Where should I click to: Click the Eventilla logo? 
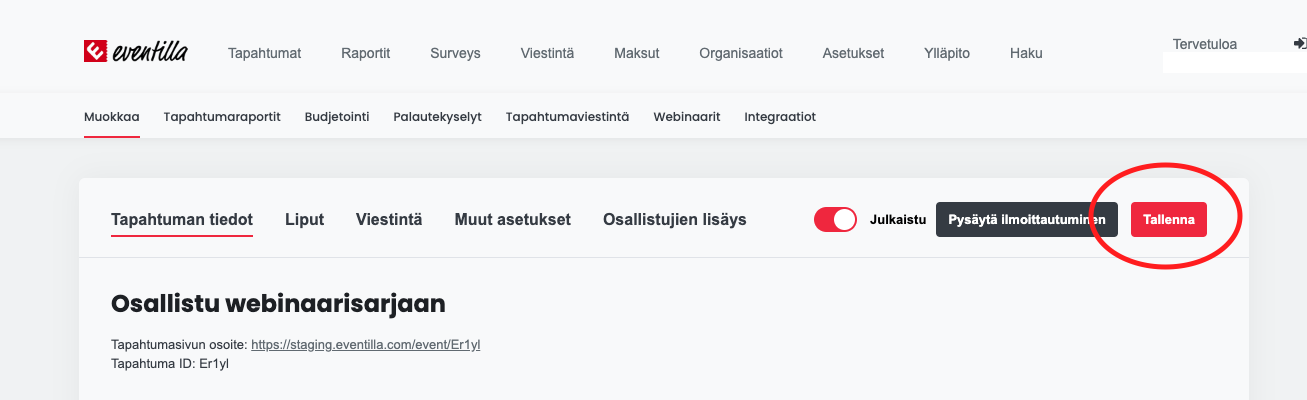(135, 52)
